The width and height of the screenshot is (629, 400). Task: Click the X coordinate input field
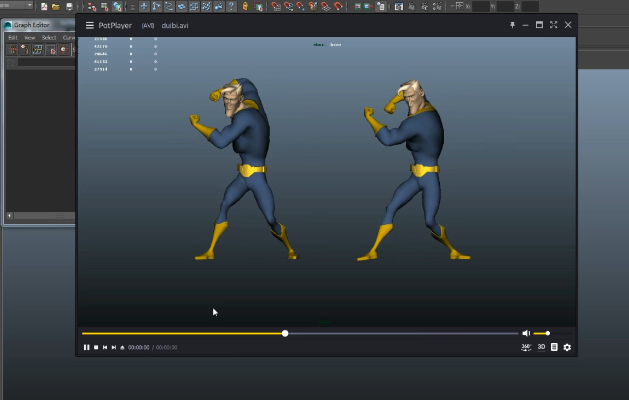point(481,6)
